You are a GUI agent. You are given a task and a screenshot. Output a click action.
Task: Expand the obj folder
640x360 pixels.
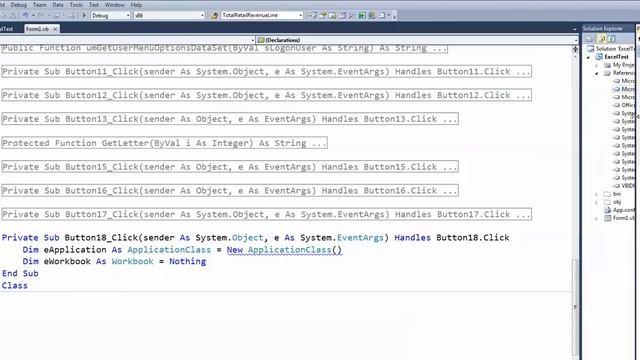597,202
